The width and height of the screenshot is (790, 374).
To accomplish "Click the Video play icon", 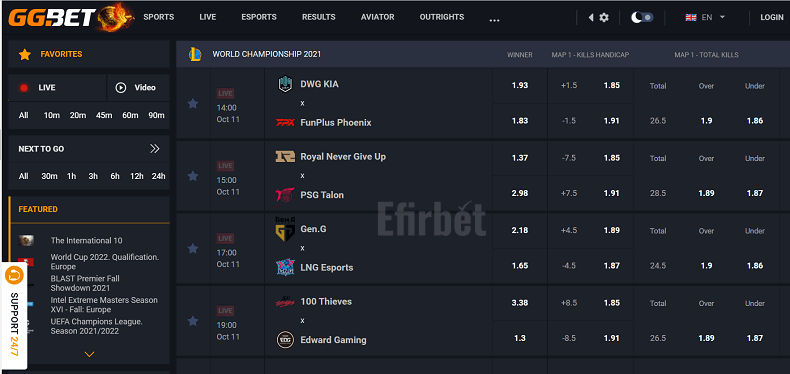I will click(120, 88).
